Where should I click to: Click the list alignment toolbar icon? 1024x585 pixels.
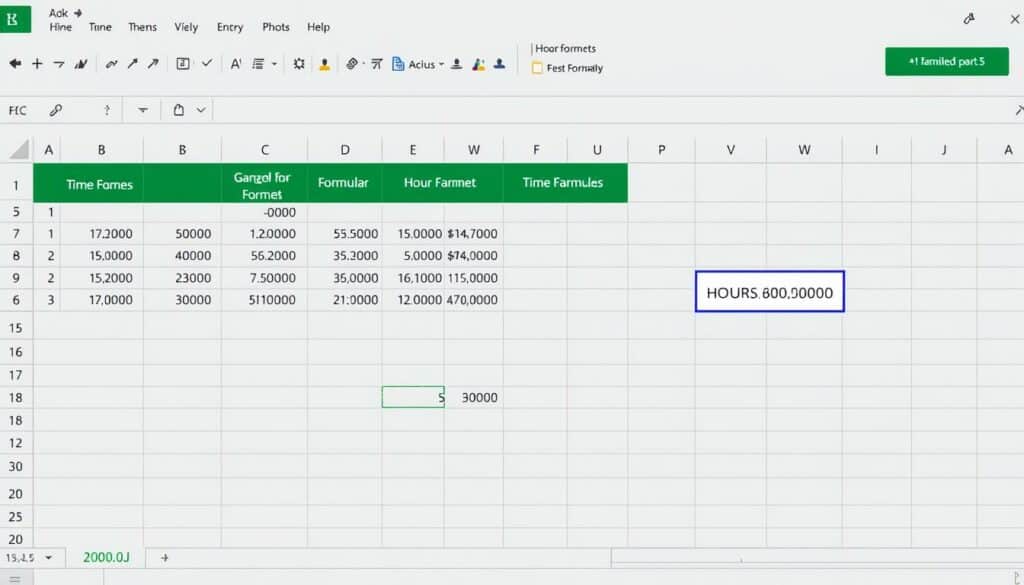258,63
